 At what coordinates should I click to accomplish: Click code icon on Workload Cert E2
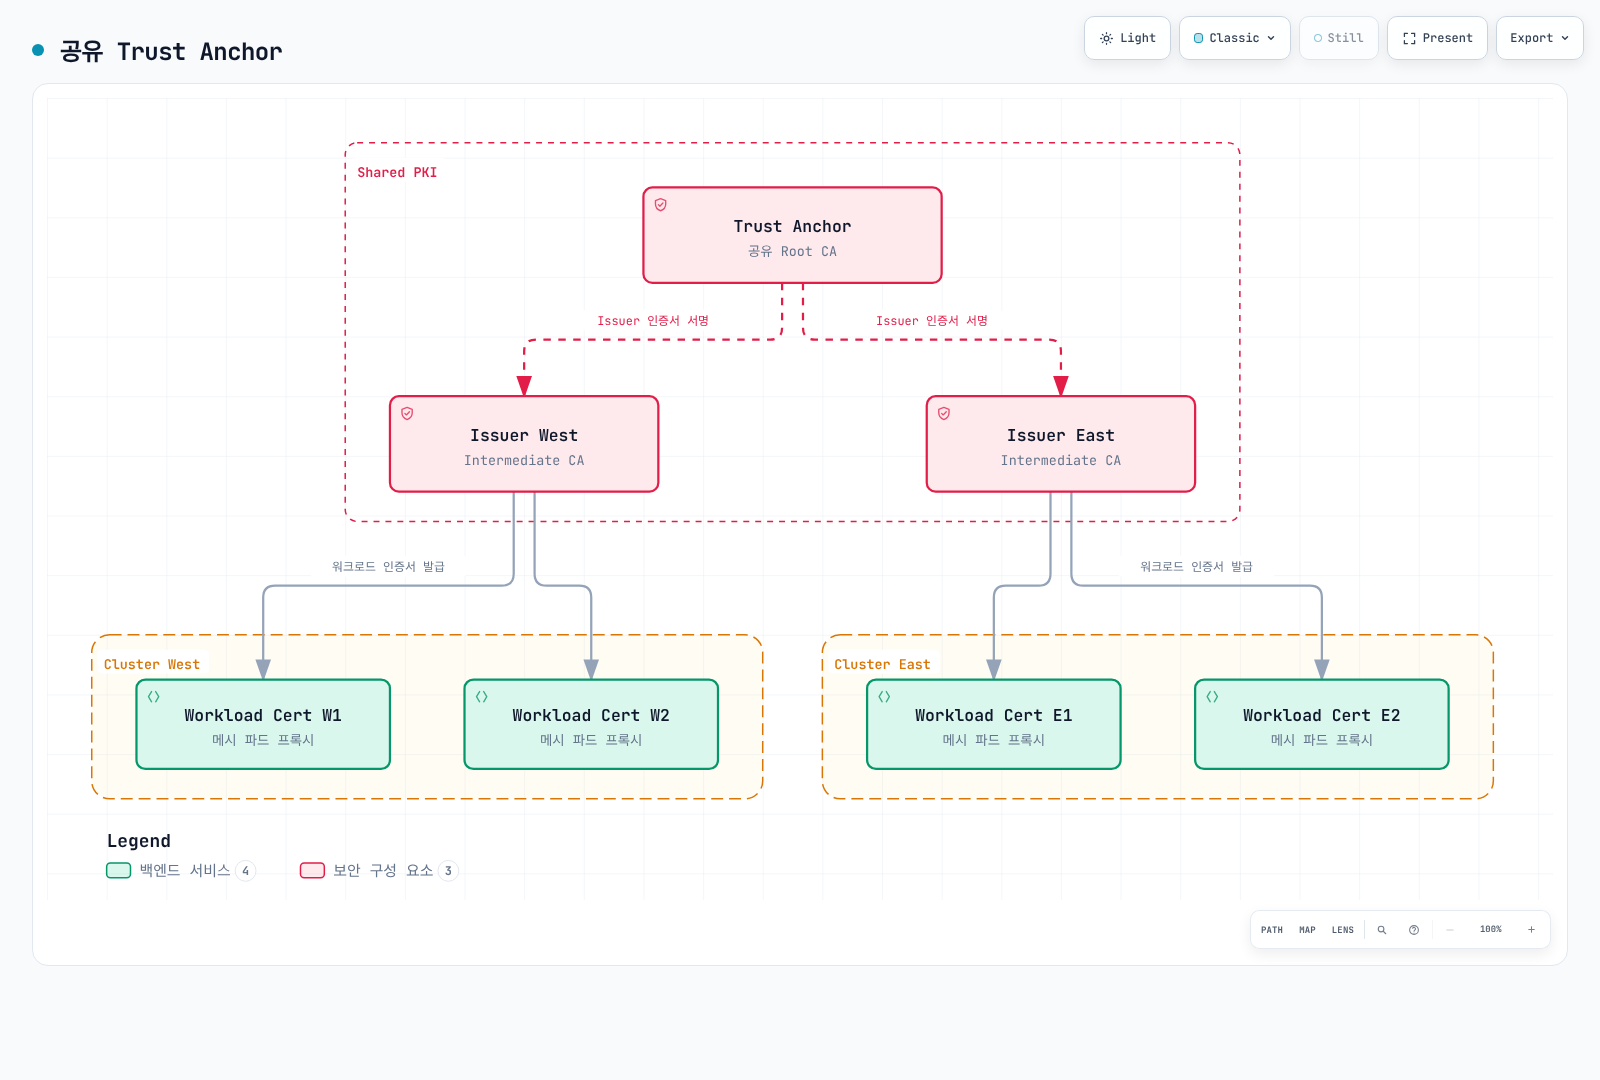(1212, 697)
